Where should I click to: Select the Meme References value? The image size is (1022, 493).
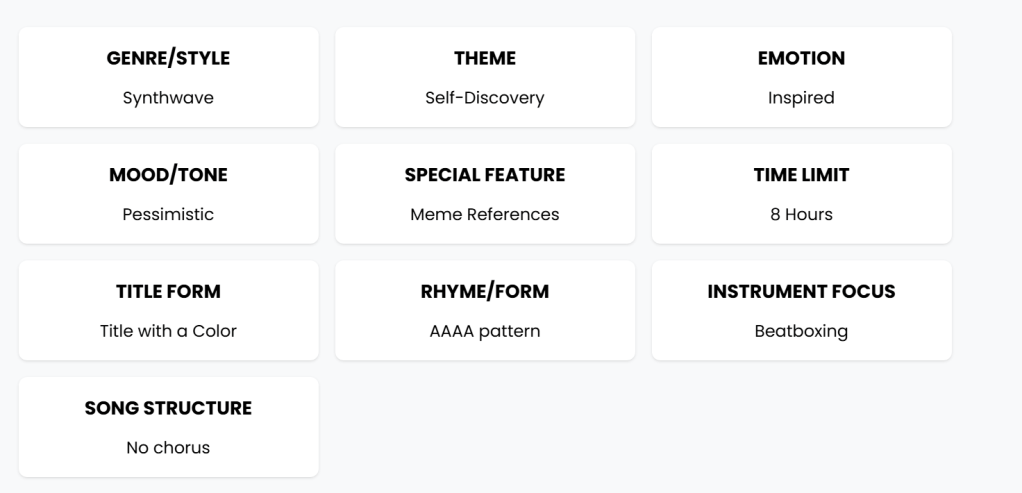coord(485,214)
